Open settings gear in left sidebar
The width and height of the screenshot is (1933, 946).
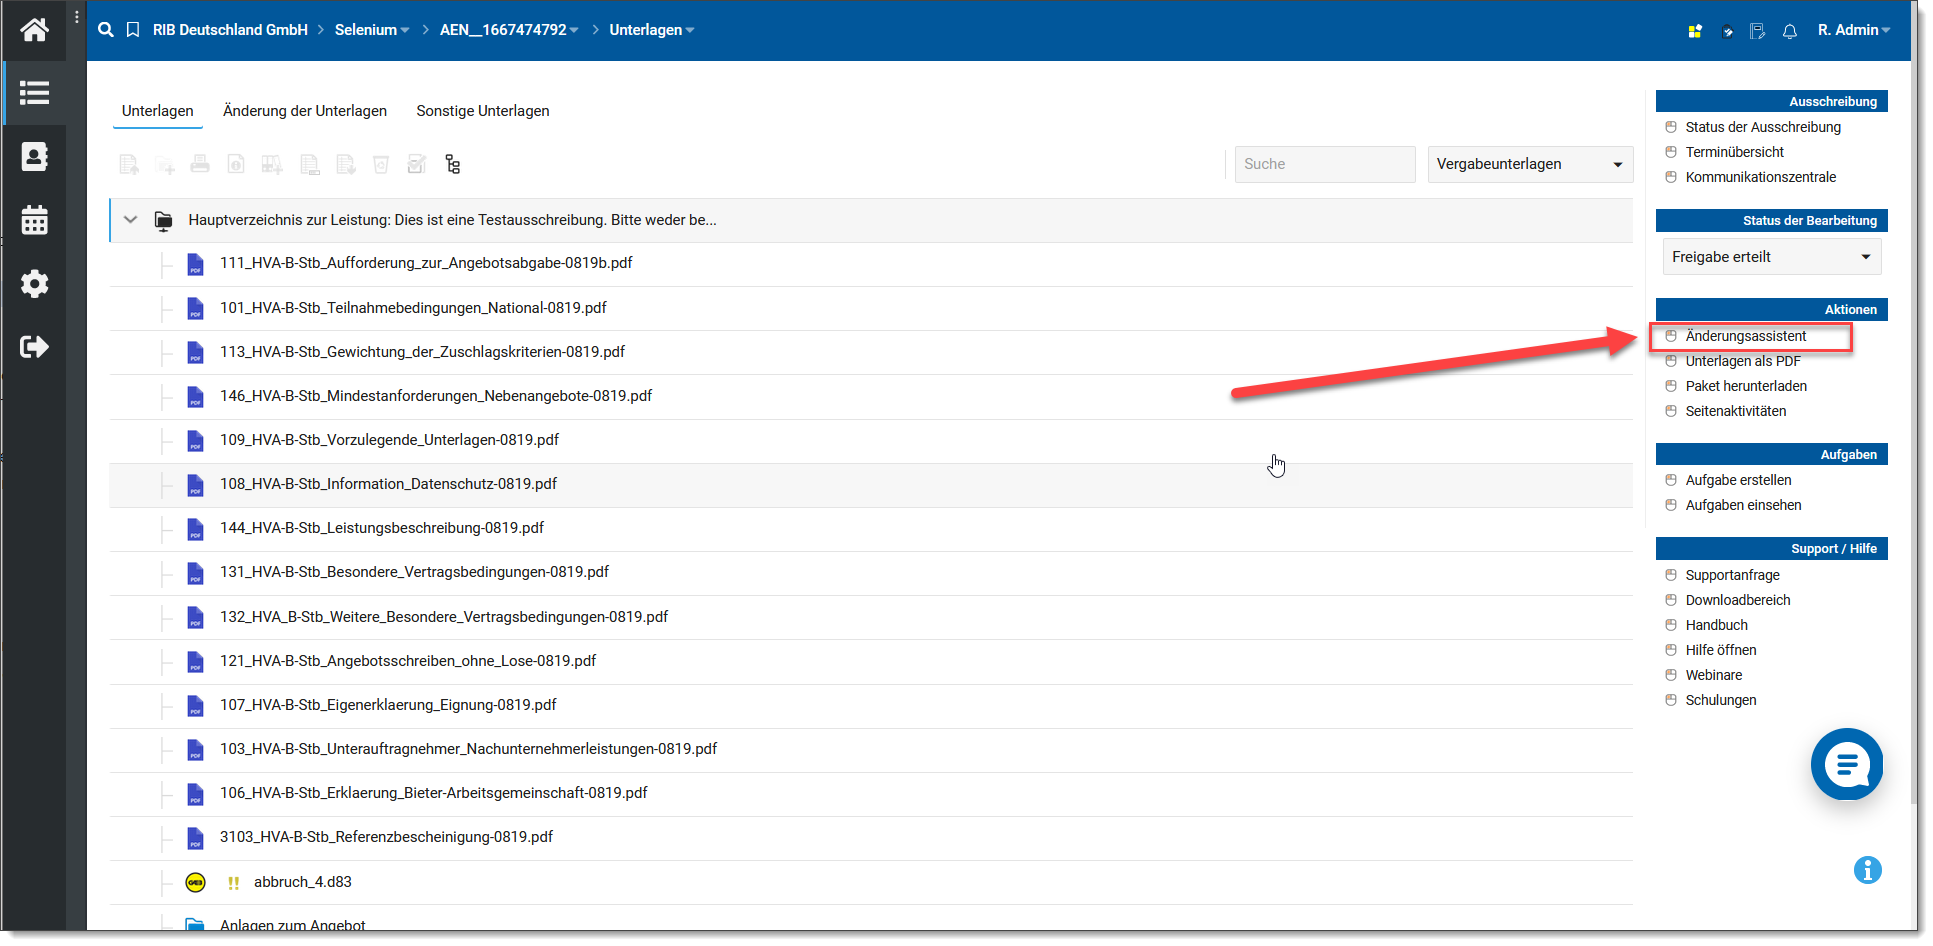pyautogui.click(x=34, y=284)
